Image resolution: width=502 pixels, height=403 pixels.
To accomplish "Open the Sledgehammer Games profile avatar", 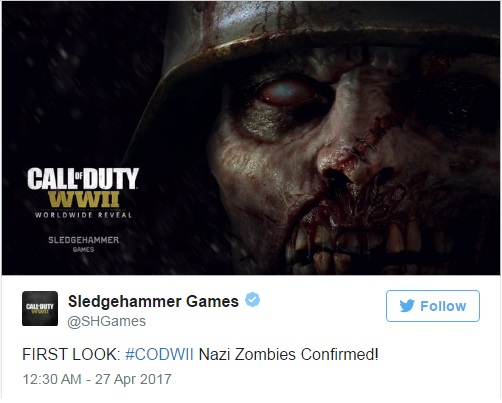I will click(x=40, y=308).
